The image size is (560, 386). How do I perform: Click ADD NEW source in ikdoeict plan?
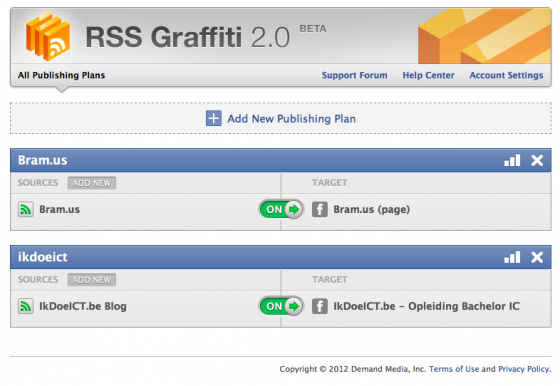pos(92,280)
